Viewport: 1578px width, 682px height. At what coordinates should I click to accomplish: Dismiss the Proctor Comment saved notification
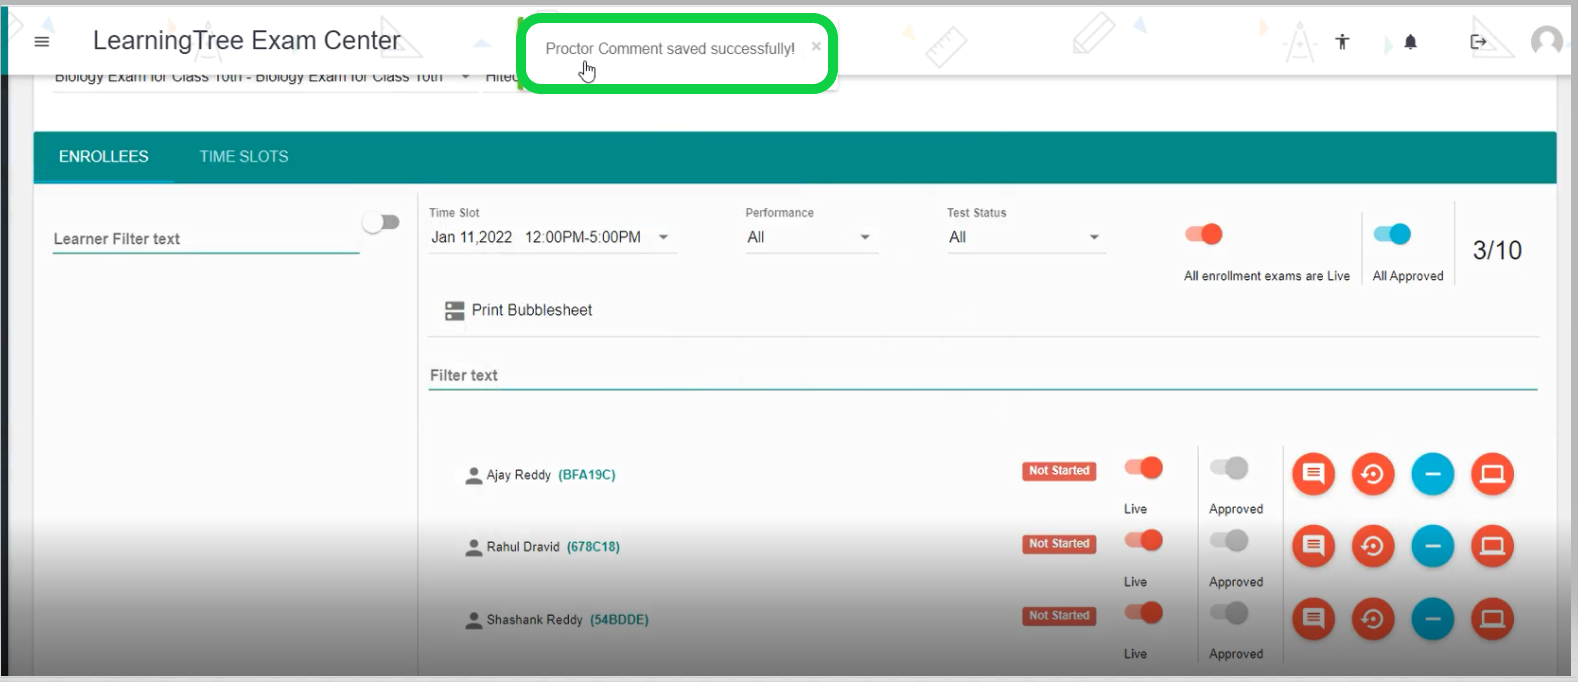(x=816, y=46)
